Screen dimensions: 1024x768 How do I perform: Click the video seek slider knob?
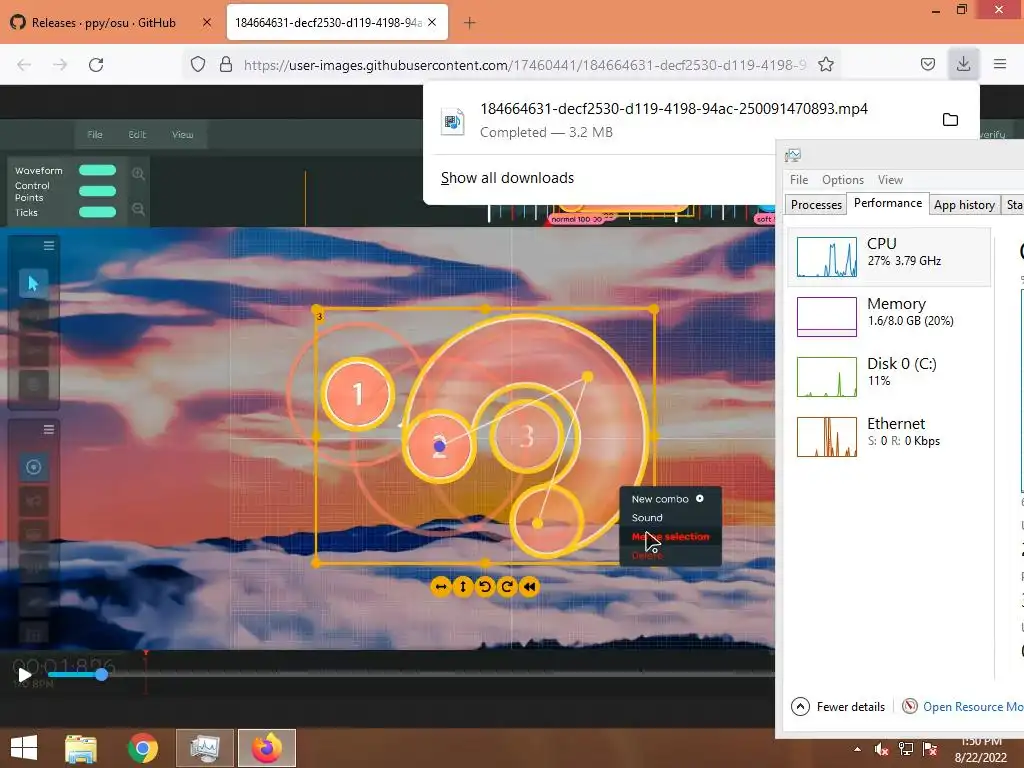coord(101,675)
